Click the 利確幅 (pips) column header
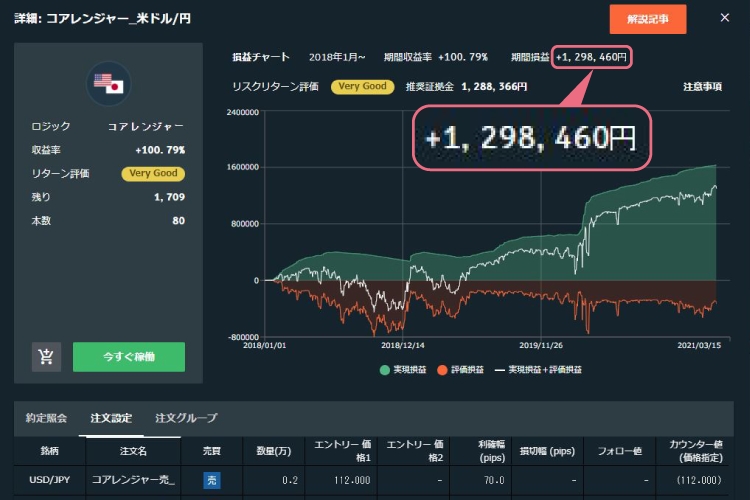This screenshot has width=750, height=500. [492, 451]
